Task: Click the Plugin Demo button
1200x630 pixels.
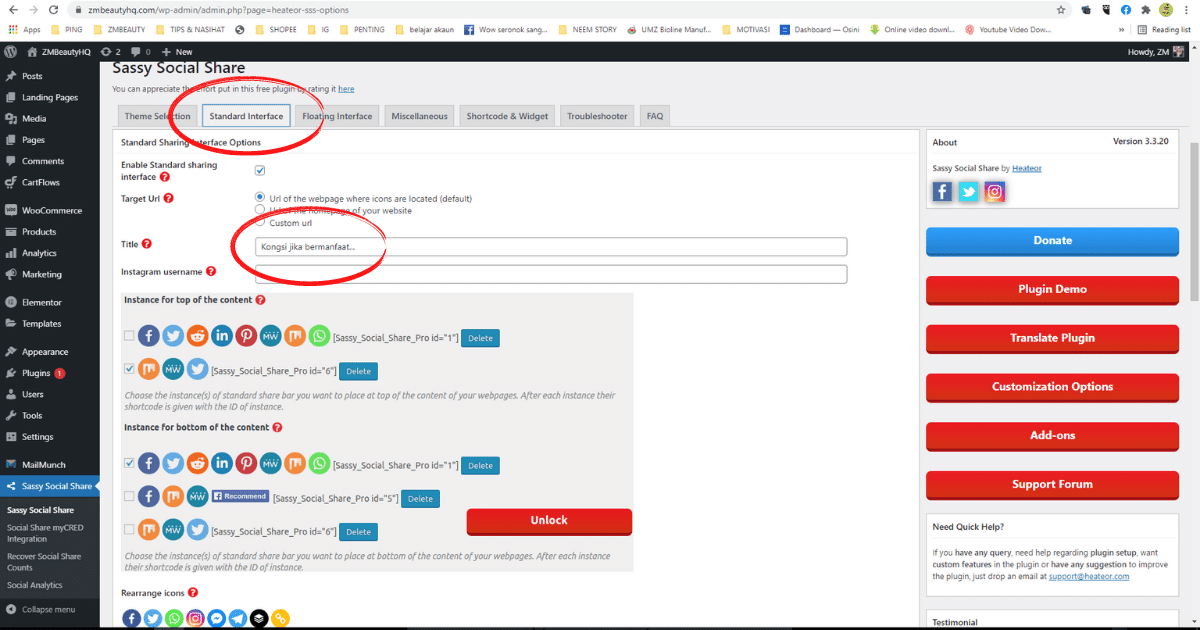Action: 1052,290
